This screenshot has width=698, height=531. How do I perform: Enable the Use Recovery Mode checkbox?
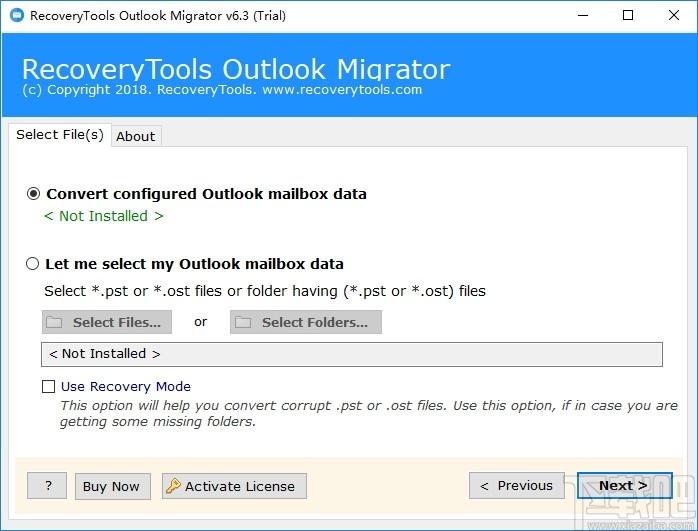coord(48,386)
